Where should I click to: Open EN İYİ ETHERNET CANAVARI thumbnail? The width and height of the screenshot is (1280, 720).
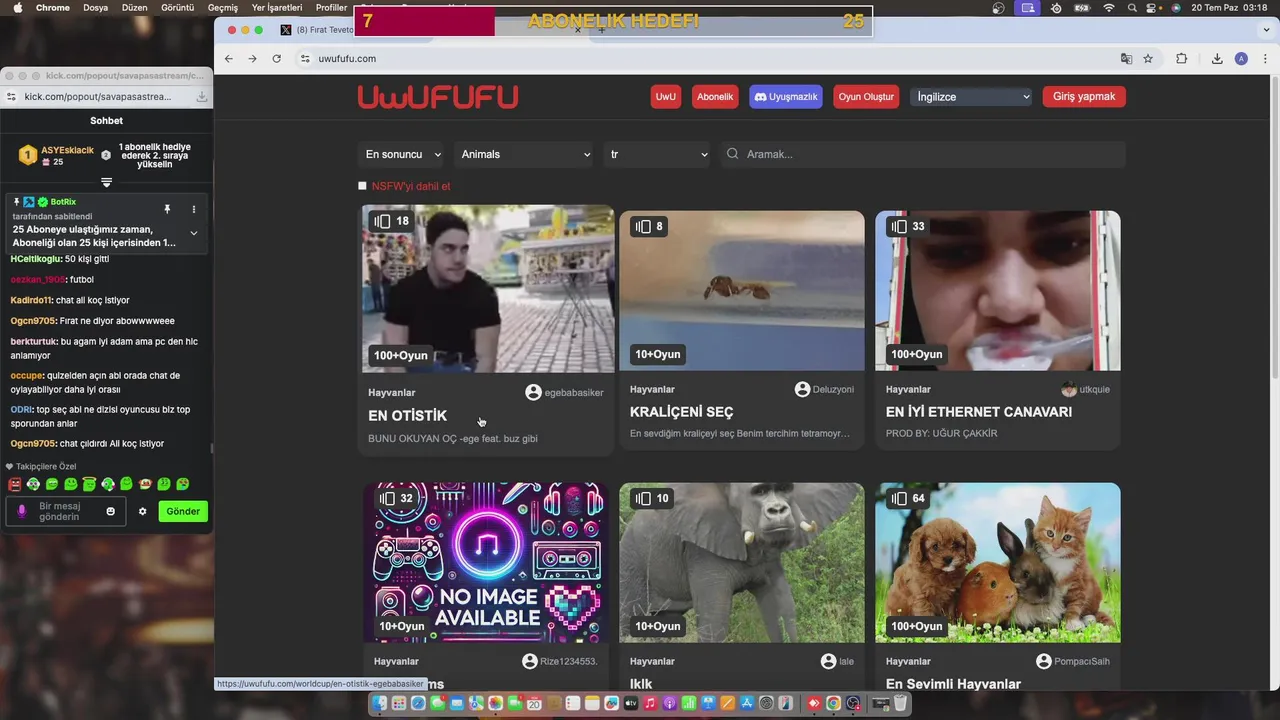(998, 290)
